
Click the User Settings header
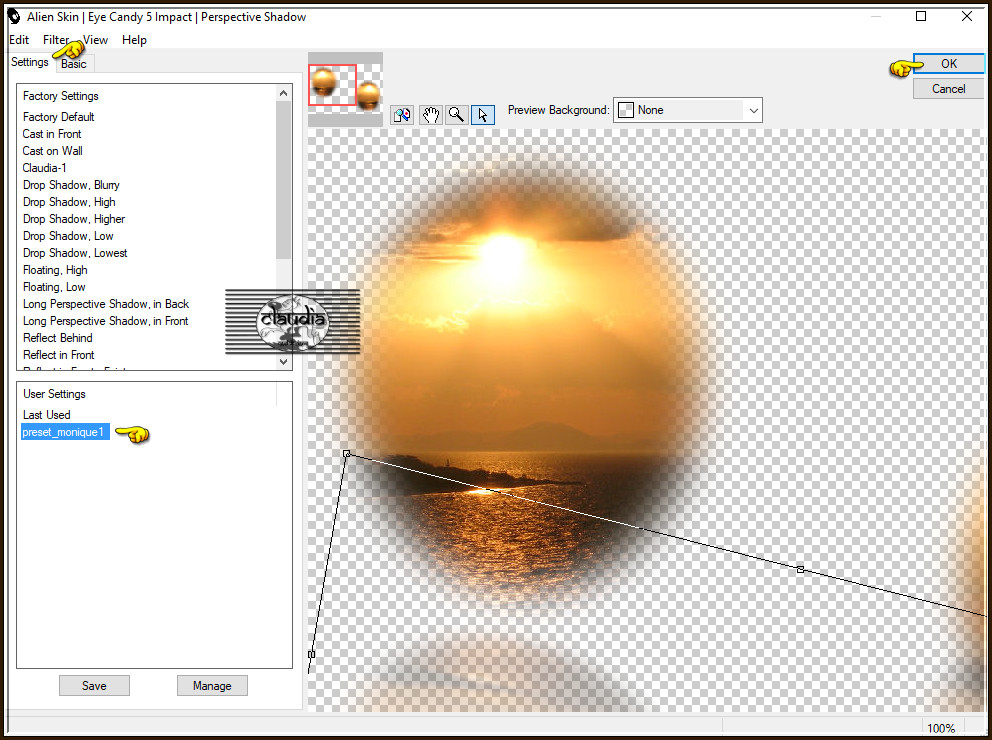(x=54, y=394)
